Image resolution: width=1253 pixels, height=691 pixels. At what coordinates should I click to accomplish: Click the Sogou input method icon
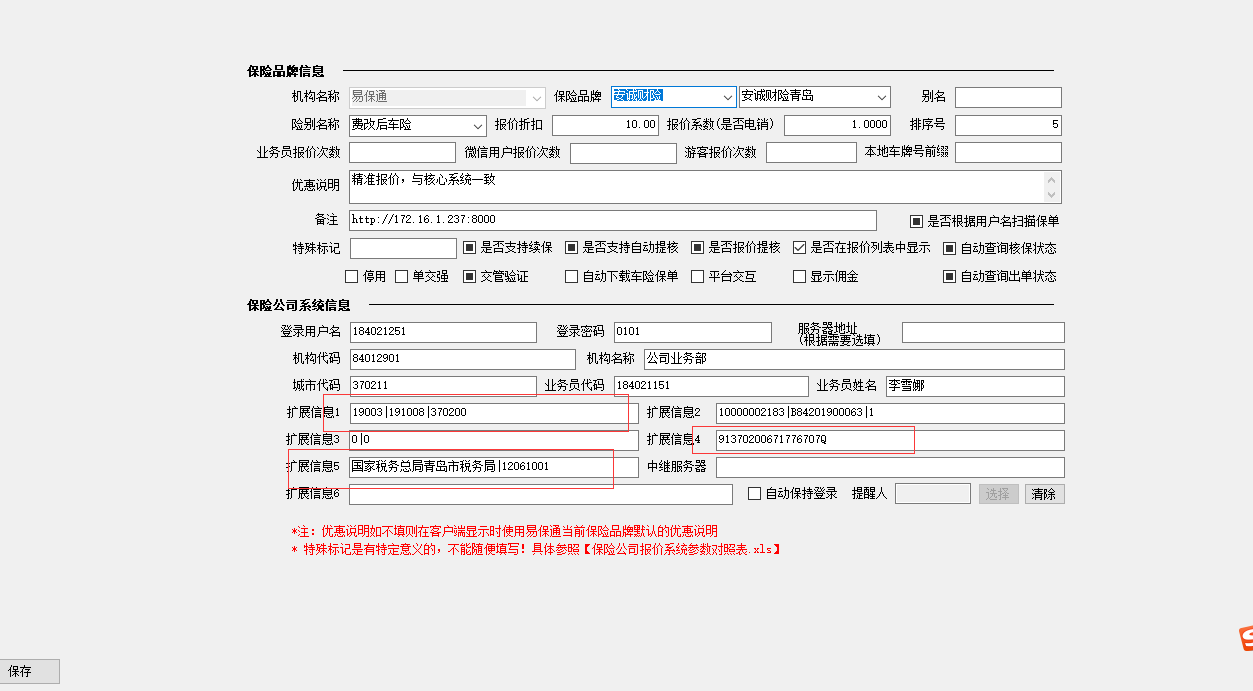click(1245, 638)
